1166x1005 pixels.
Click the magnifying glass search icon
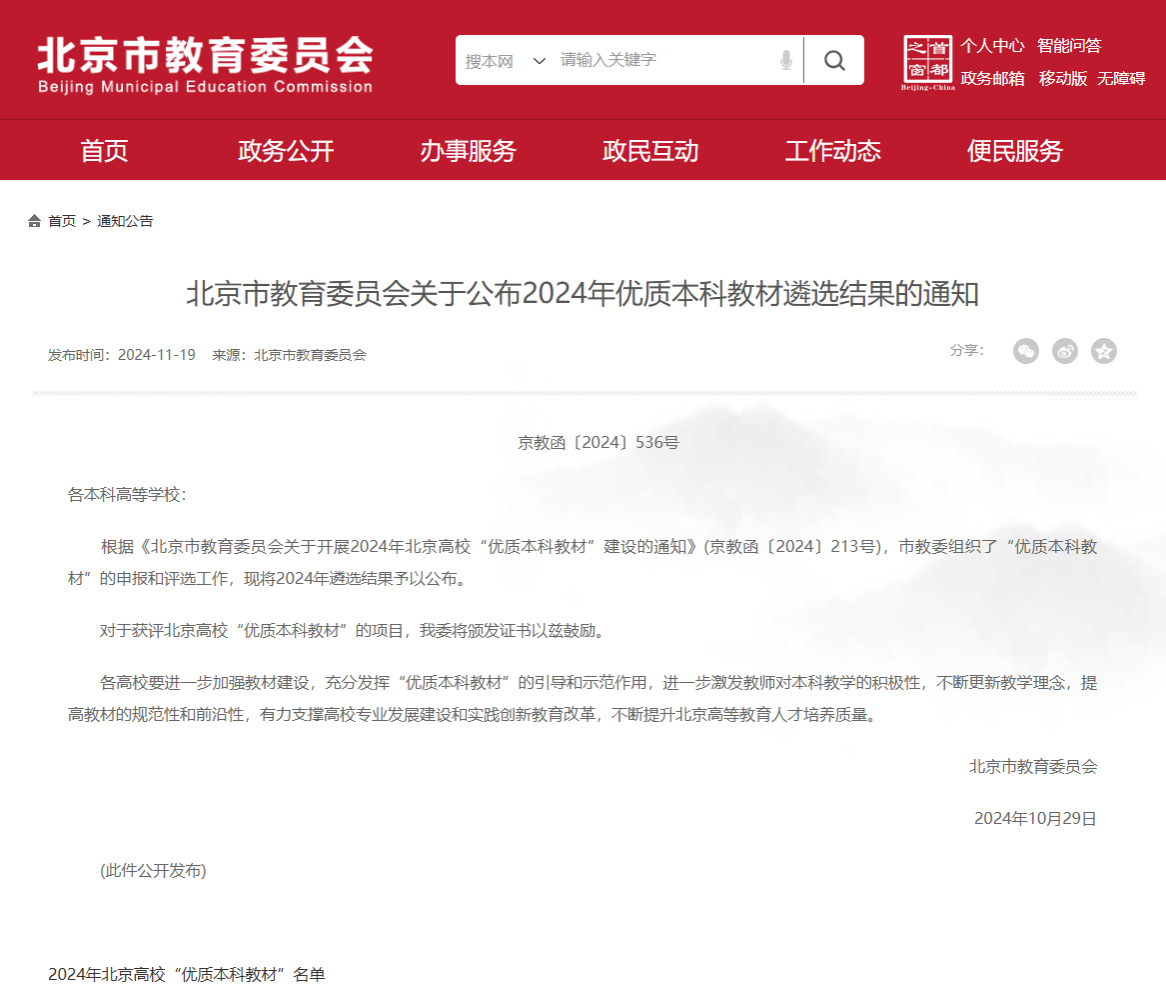[x=834, y=61]
